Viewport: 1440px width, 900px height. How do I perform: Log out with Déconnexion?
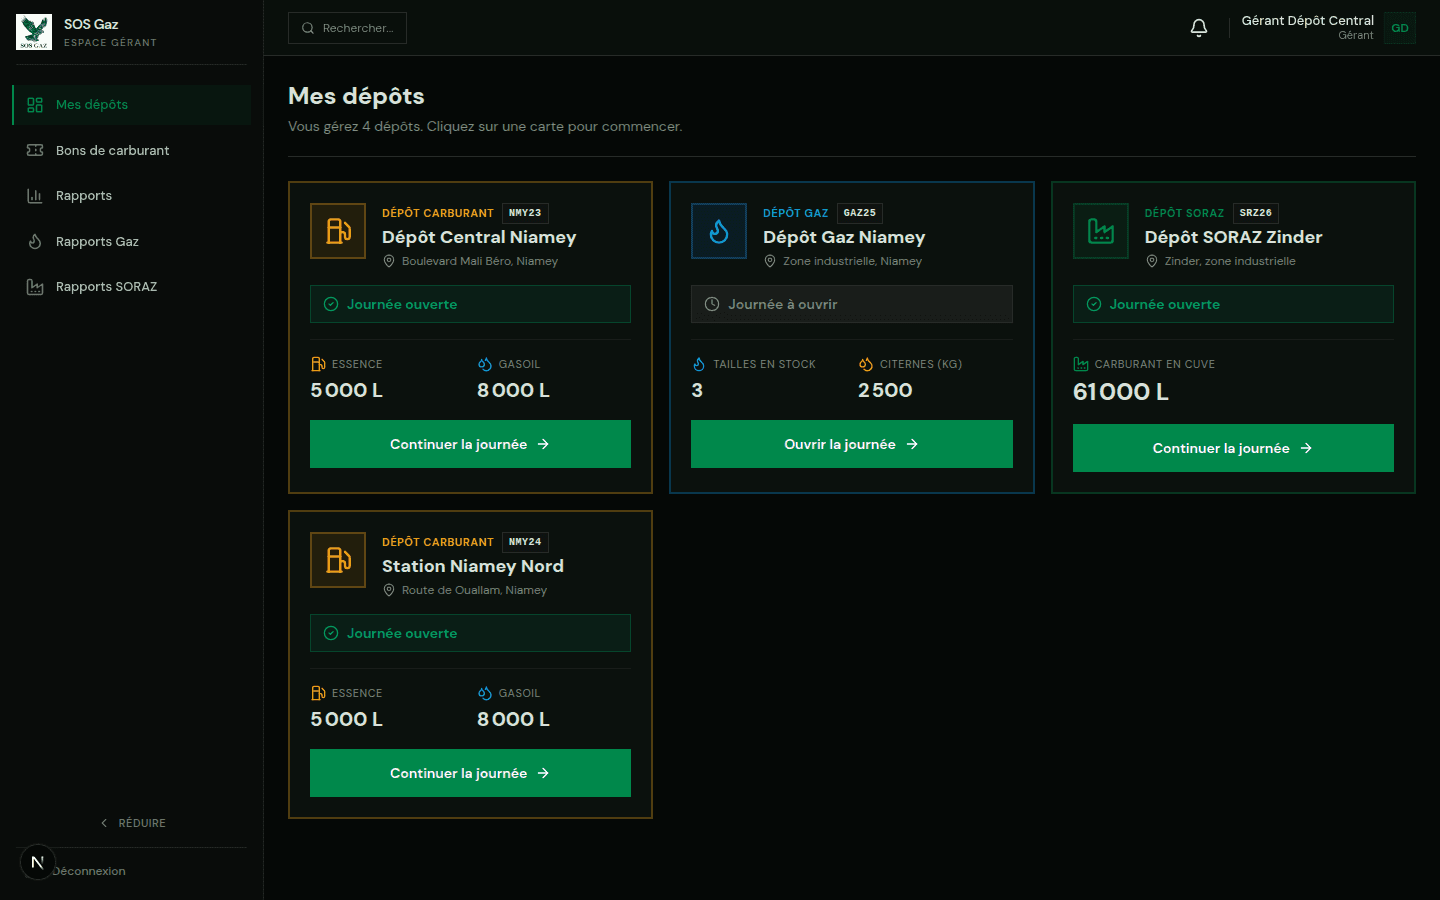(90, 871)
